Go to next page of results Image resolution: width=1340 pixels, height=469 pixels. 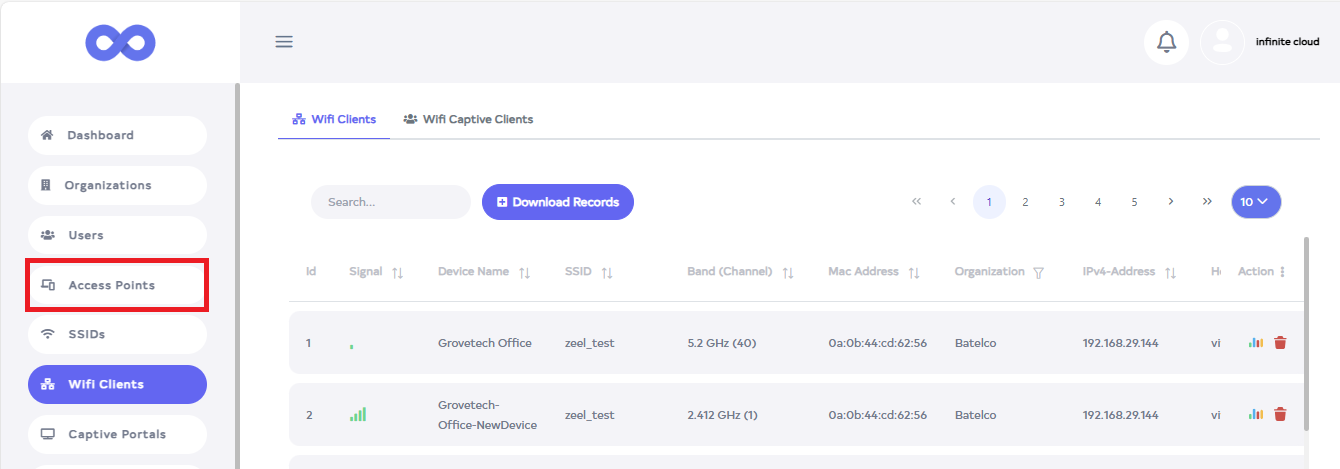[x=1170, y=201]
